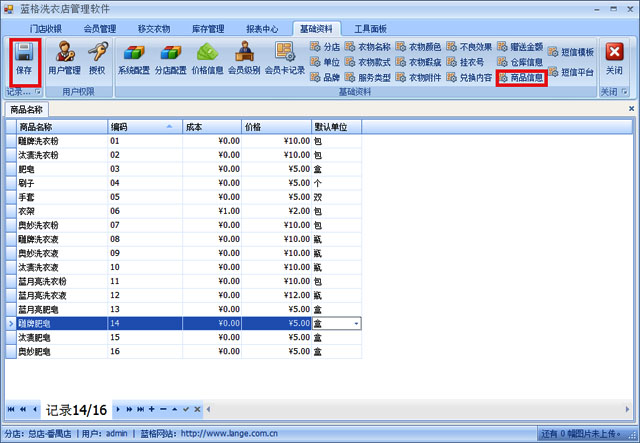Add a new record with the plus button
The width and height of the screenshot is (640, 443).
point(152,409)
